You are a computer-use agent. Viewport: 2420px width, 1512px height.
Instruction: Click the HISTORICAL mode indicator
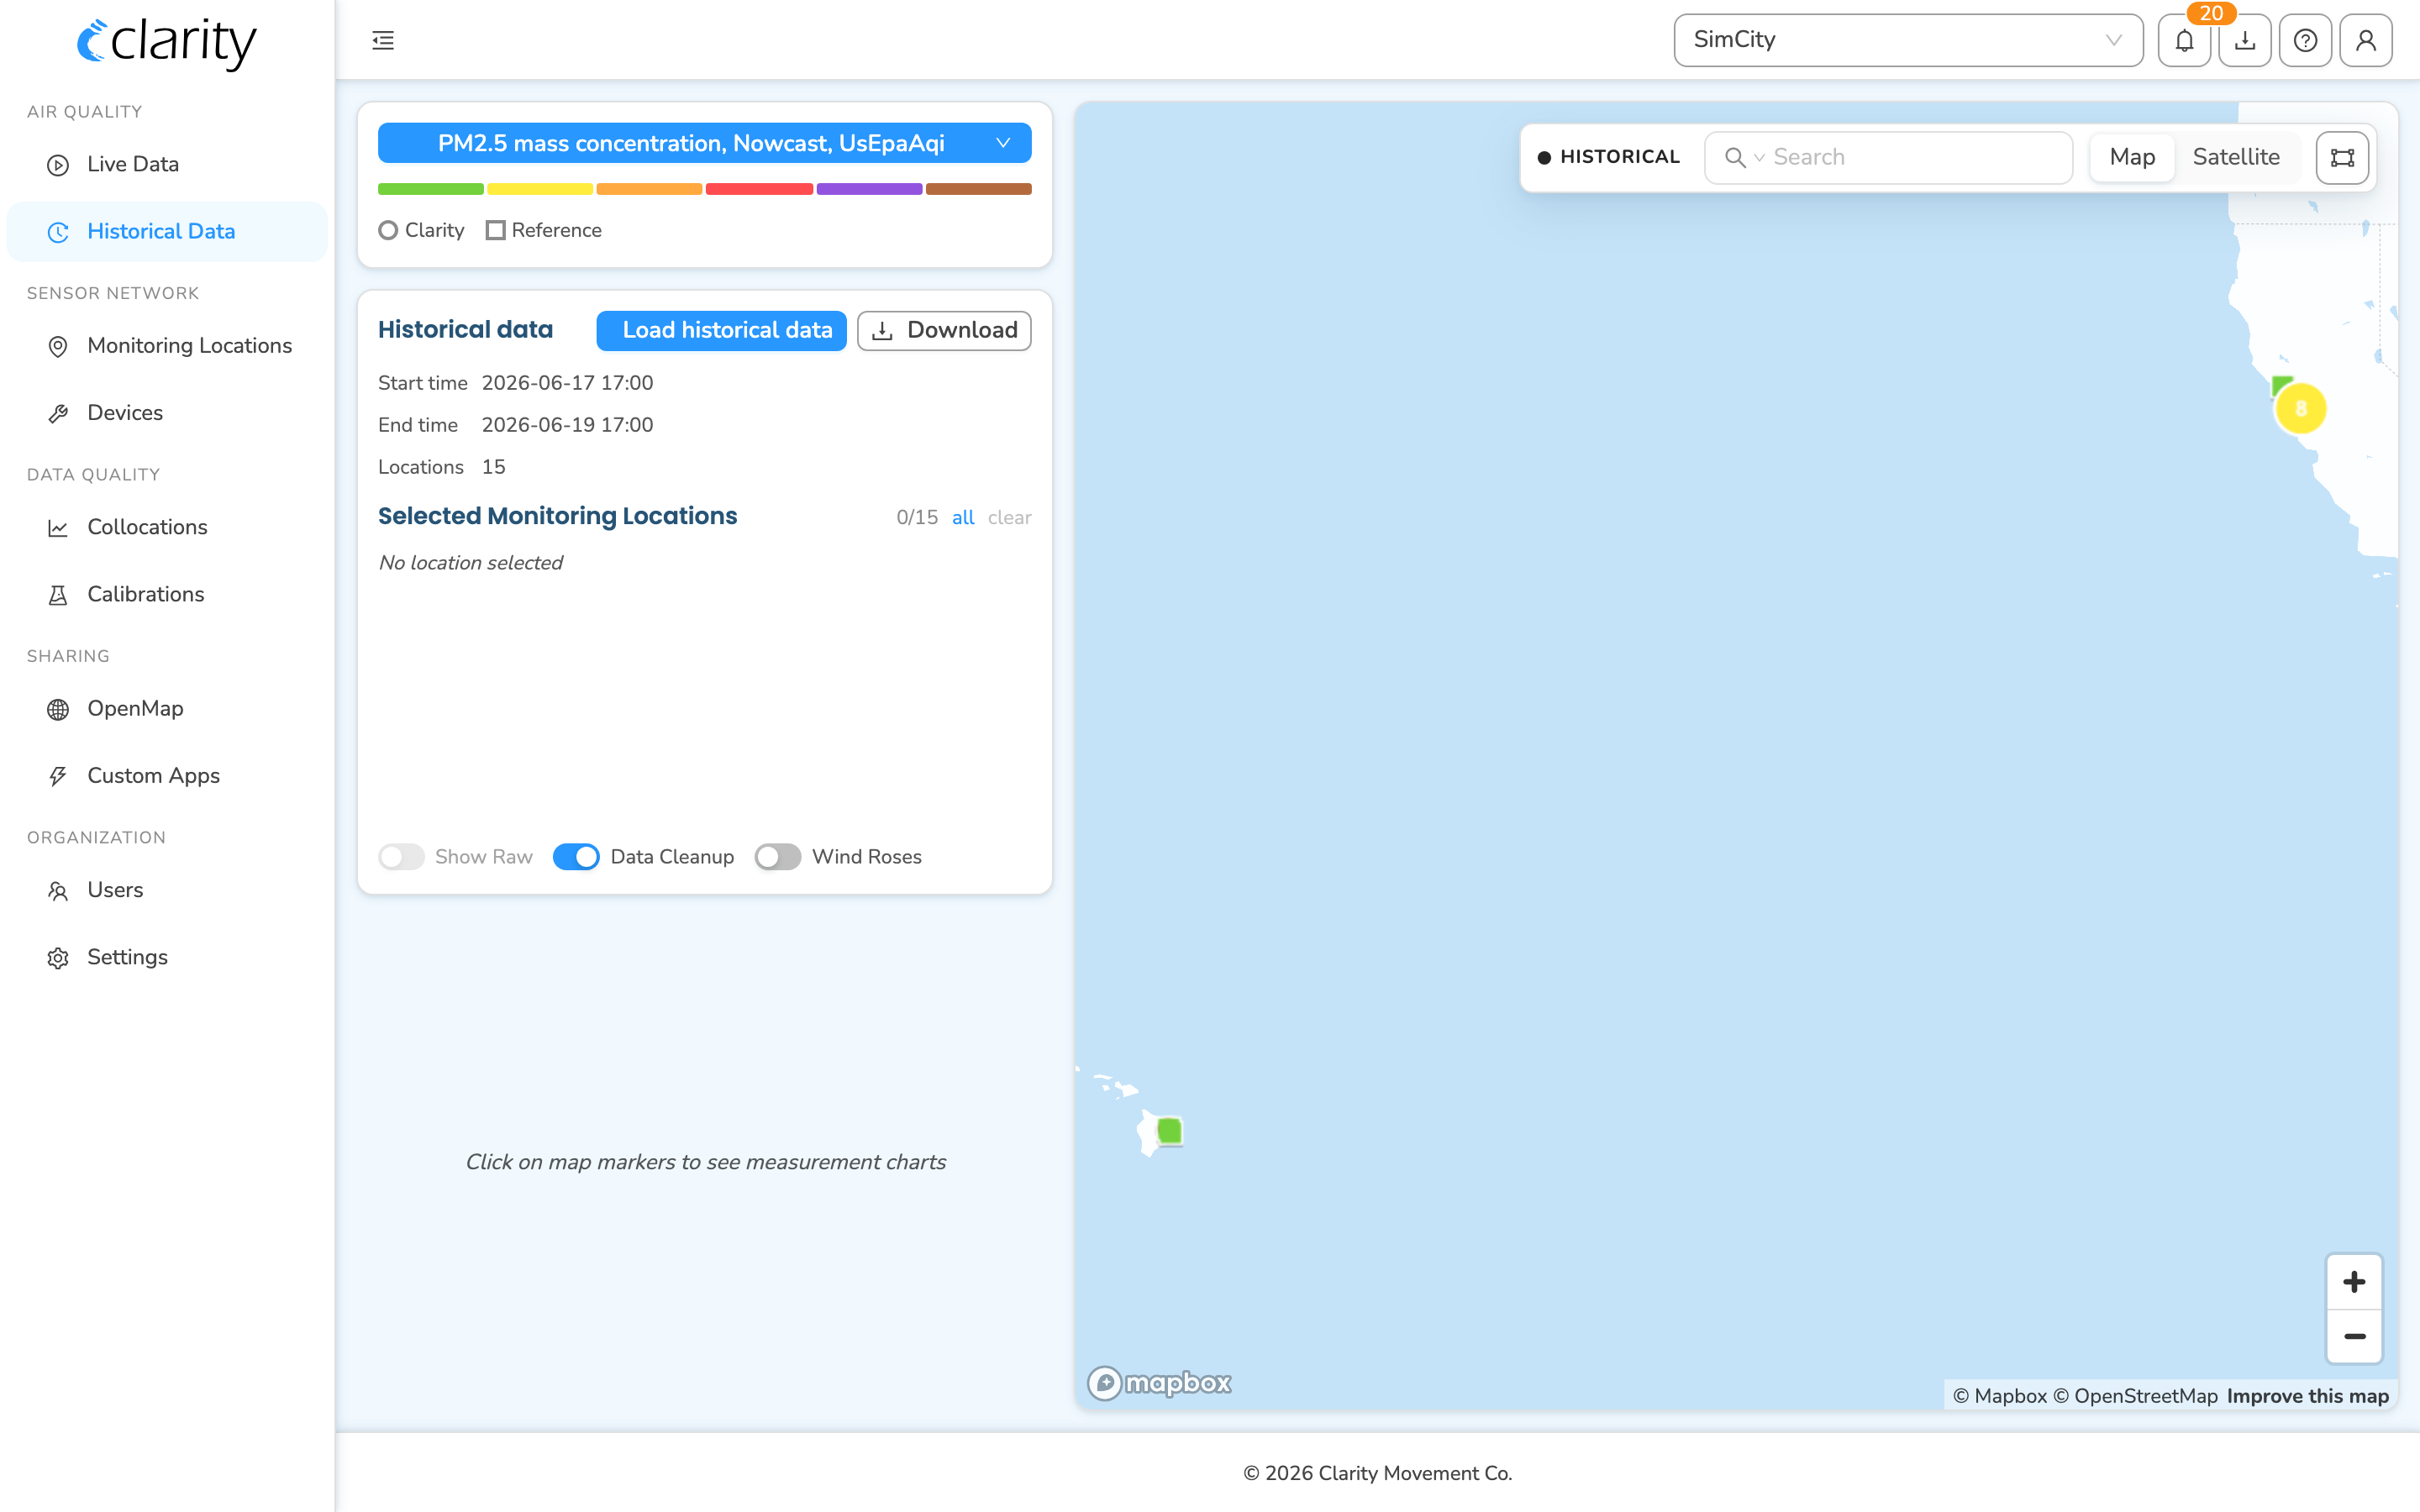pyautogui.click(x=1608, y=157)
